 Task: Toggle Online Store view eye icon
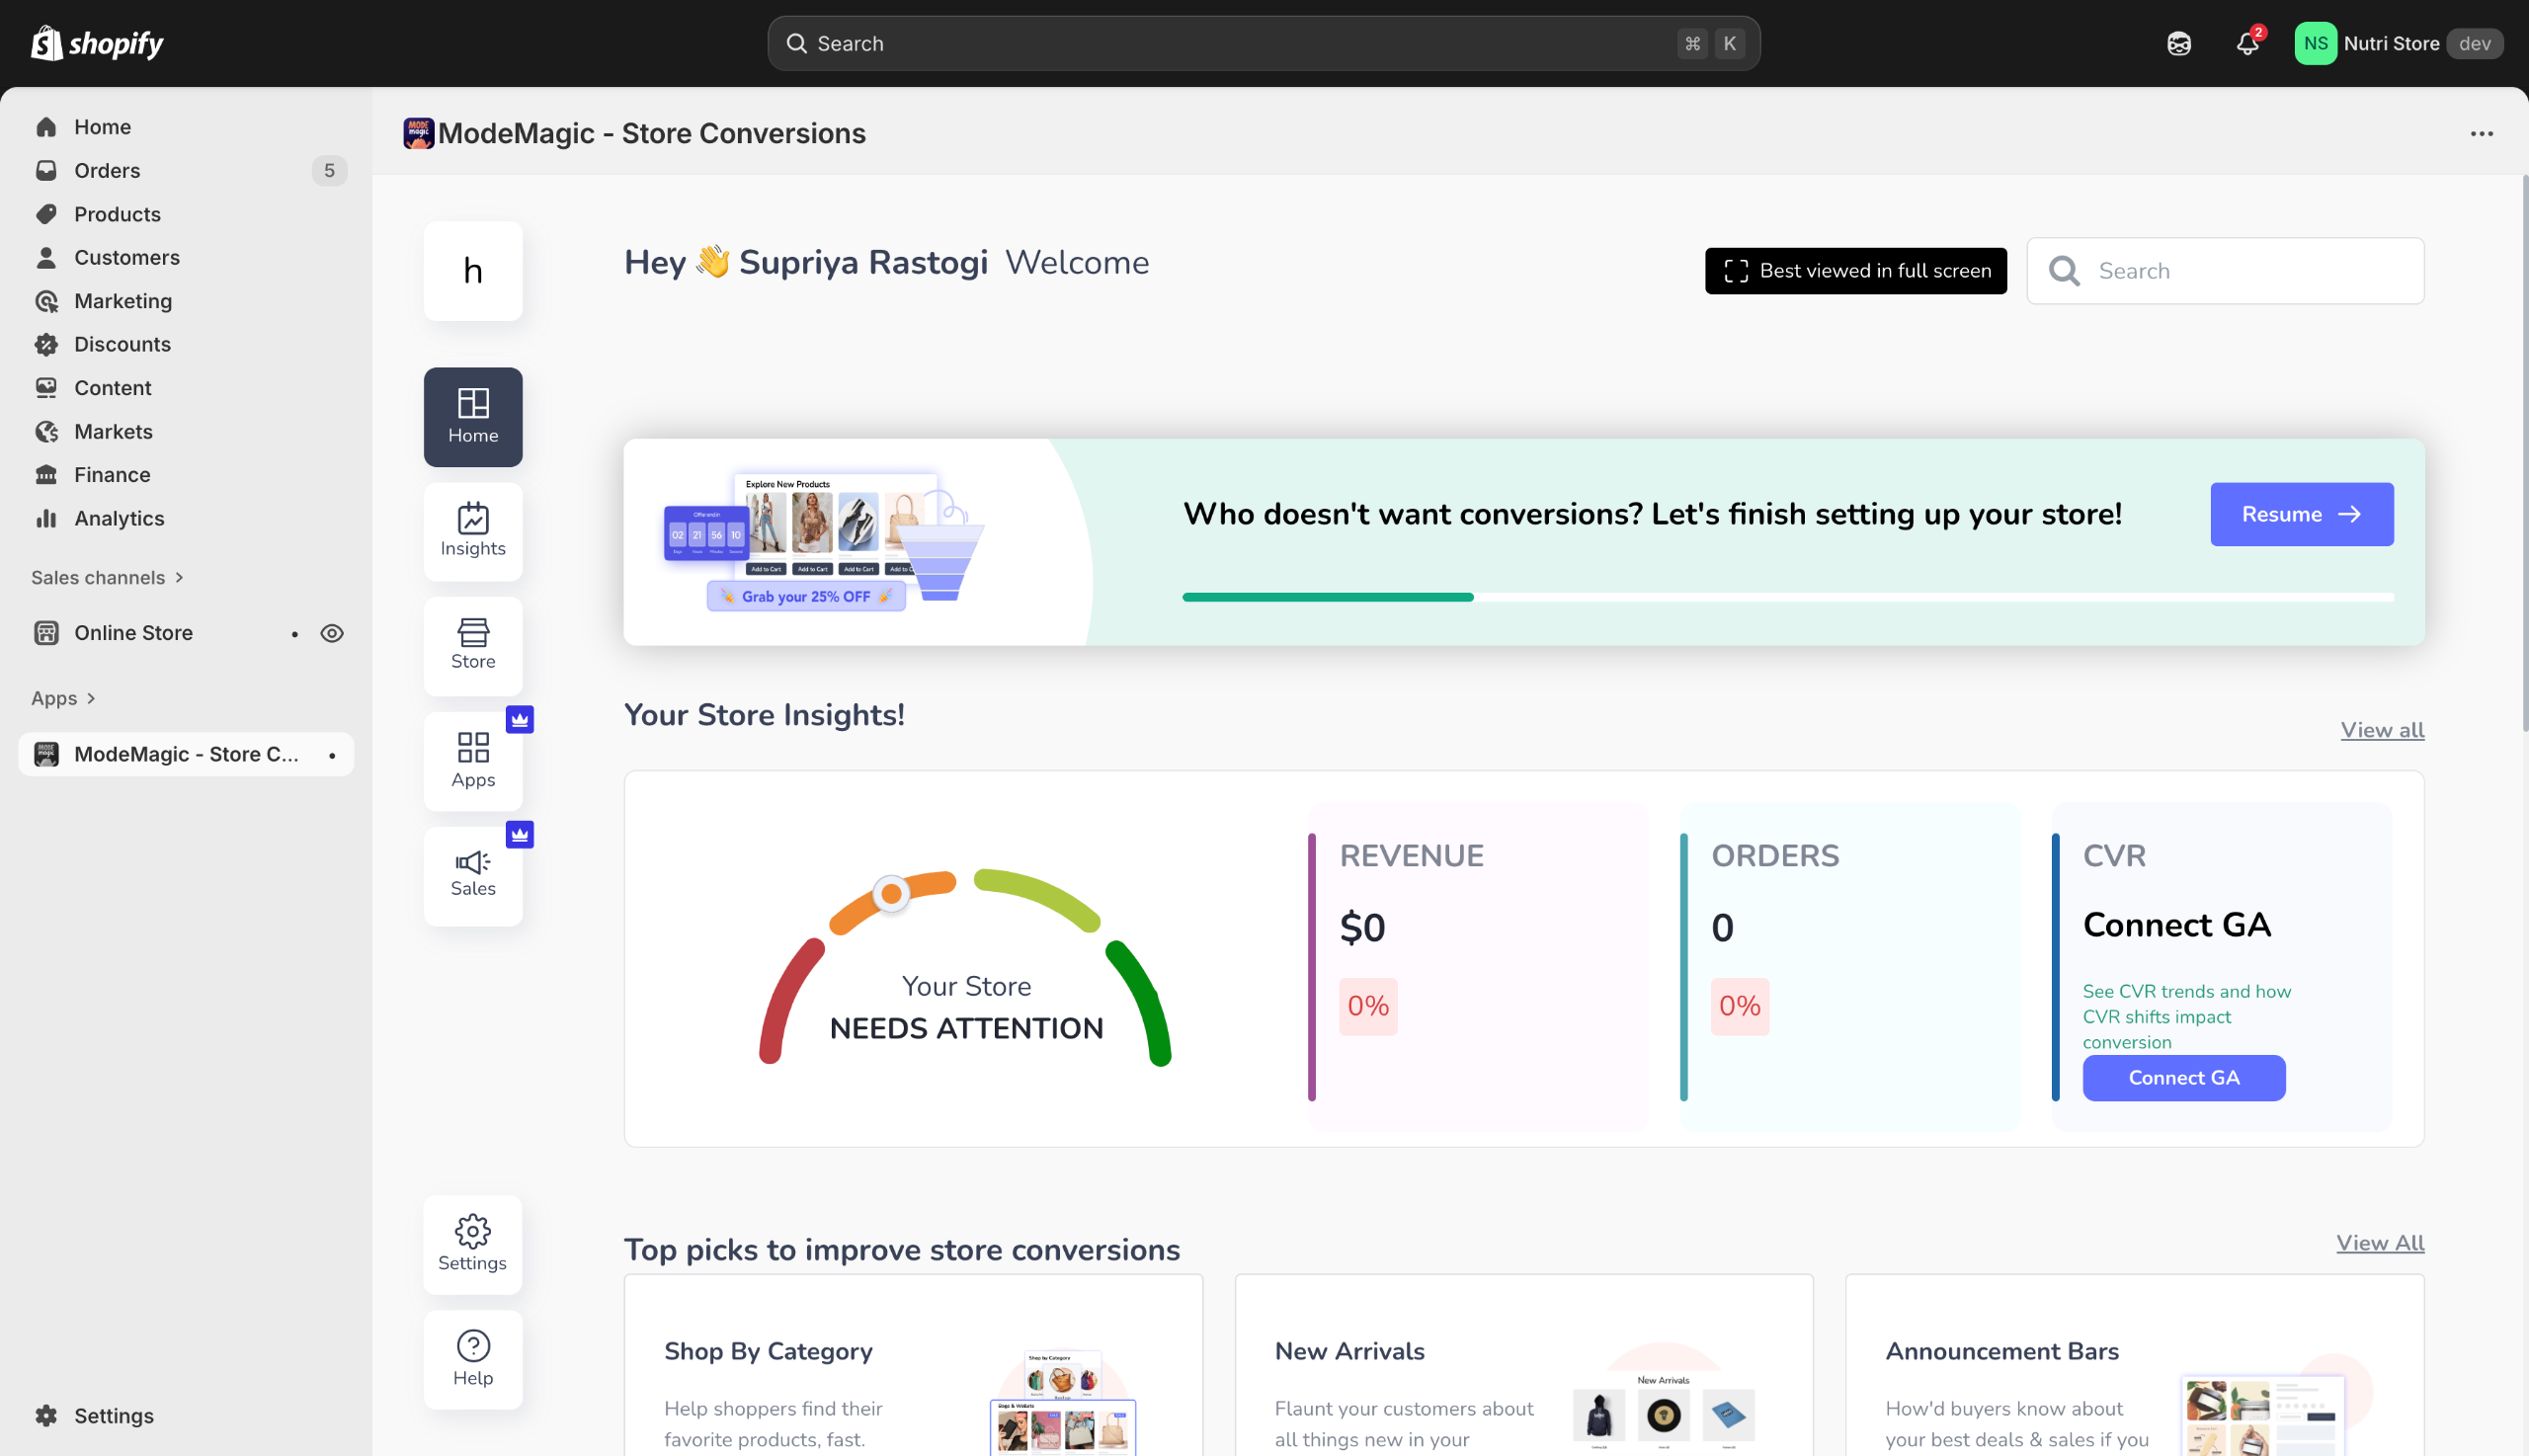tap(332, 633)
